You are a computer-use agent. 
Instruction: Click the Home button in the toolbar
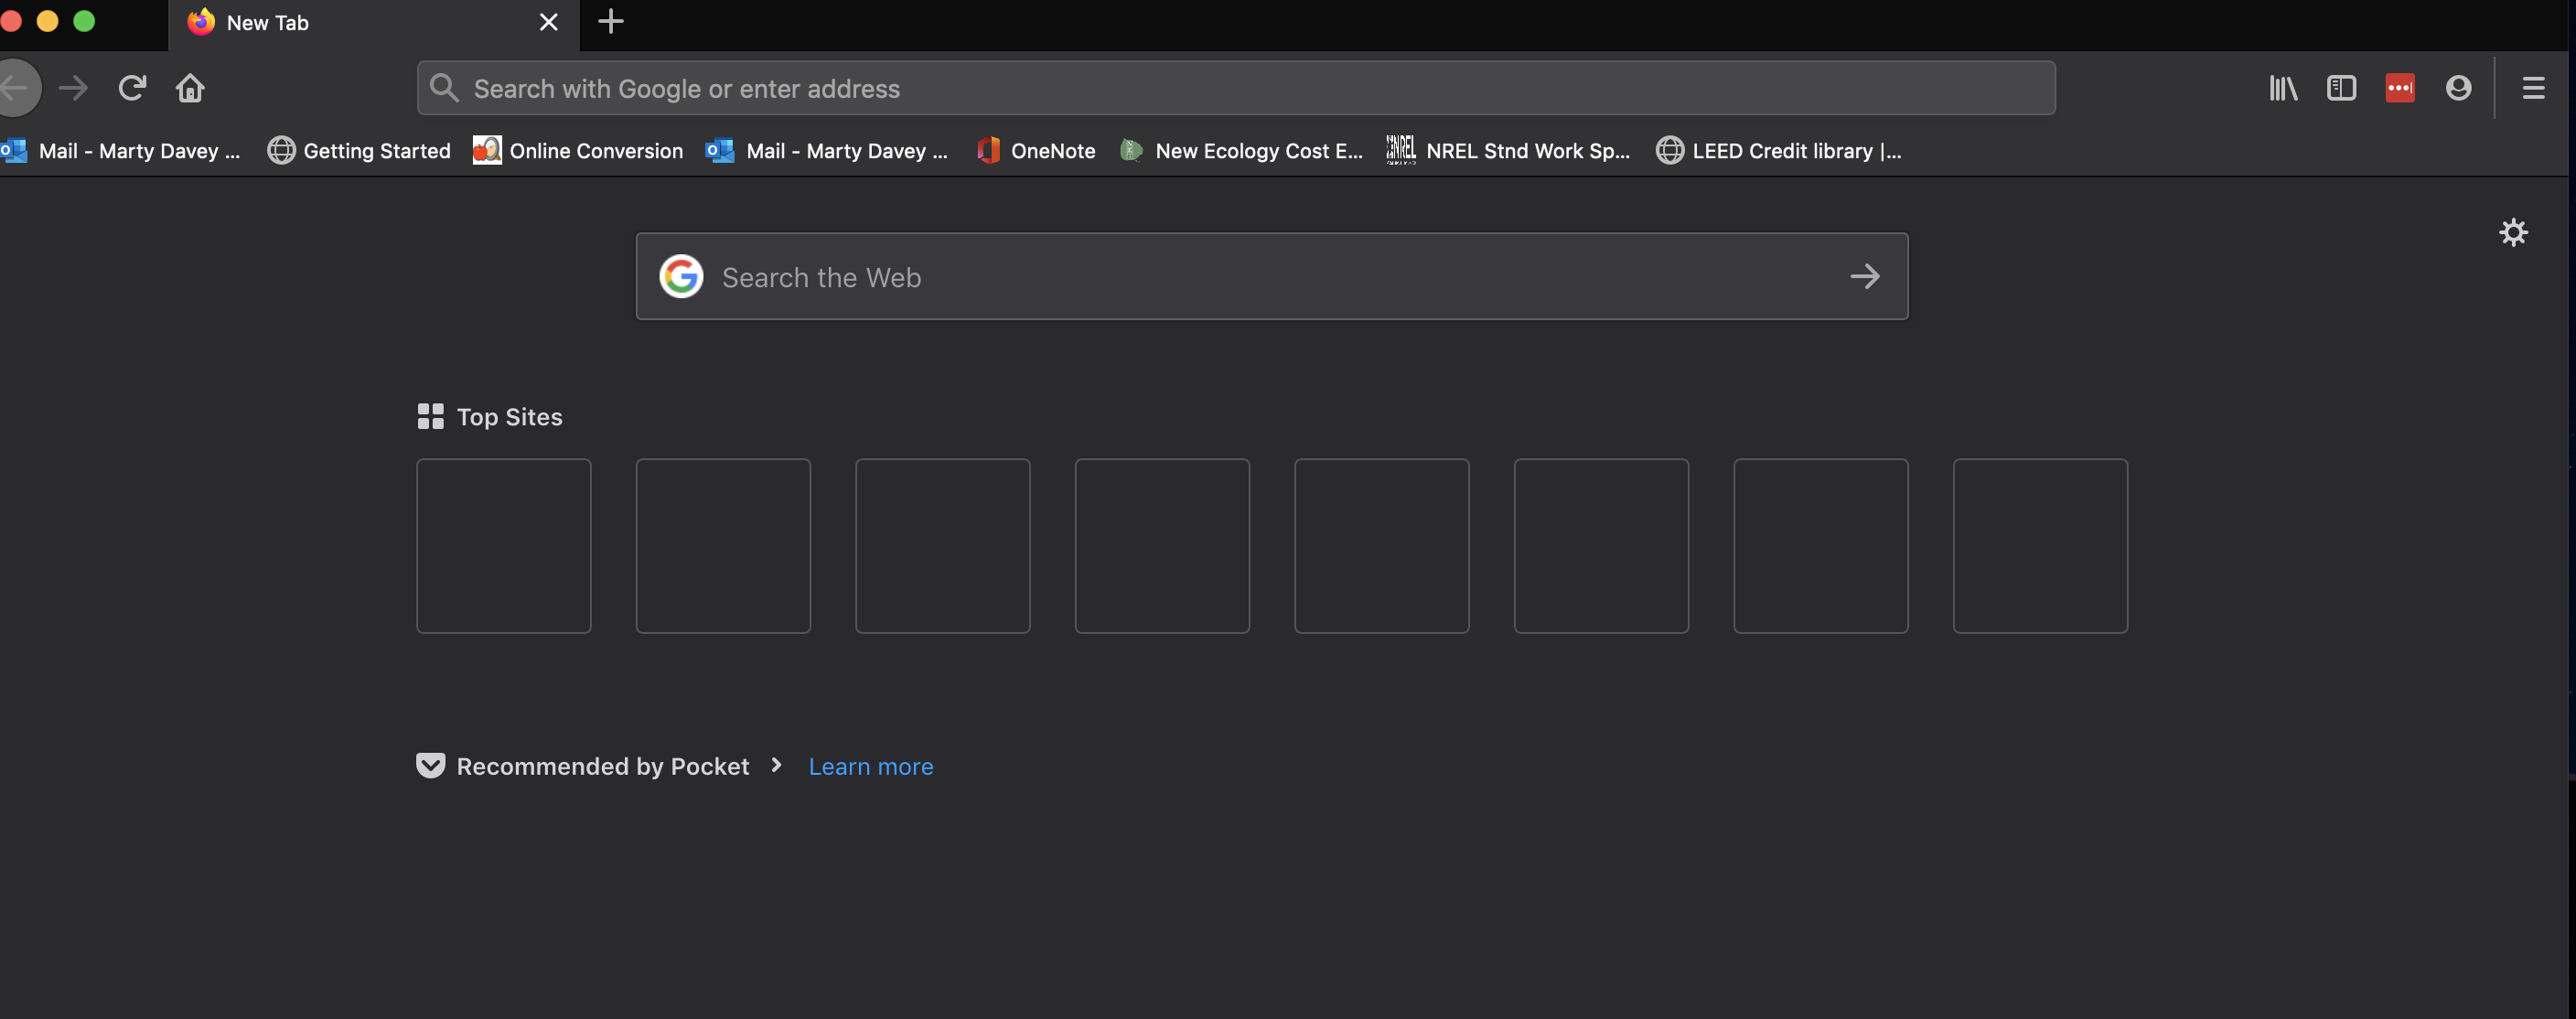click(x=190, y=88)
